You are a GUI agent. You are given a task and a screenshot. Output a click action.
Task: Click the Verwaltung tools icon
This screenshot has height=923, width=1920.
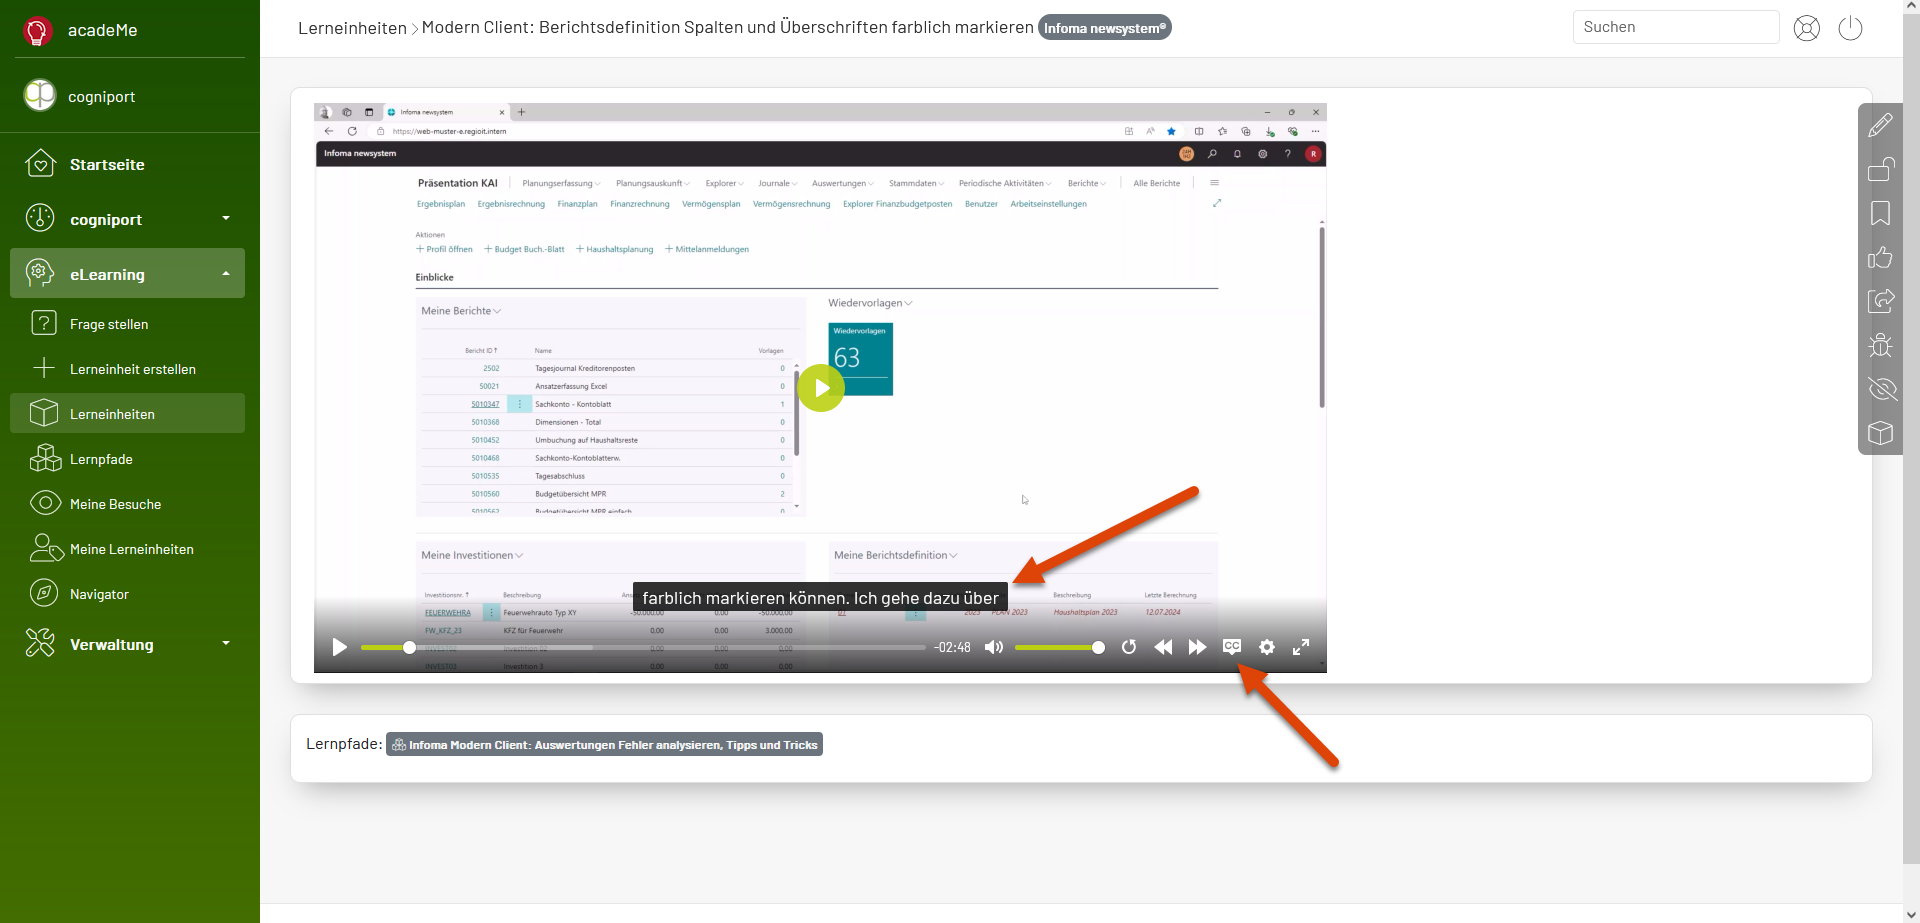tap(40, 643)
